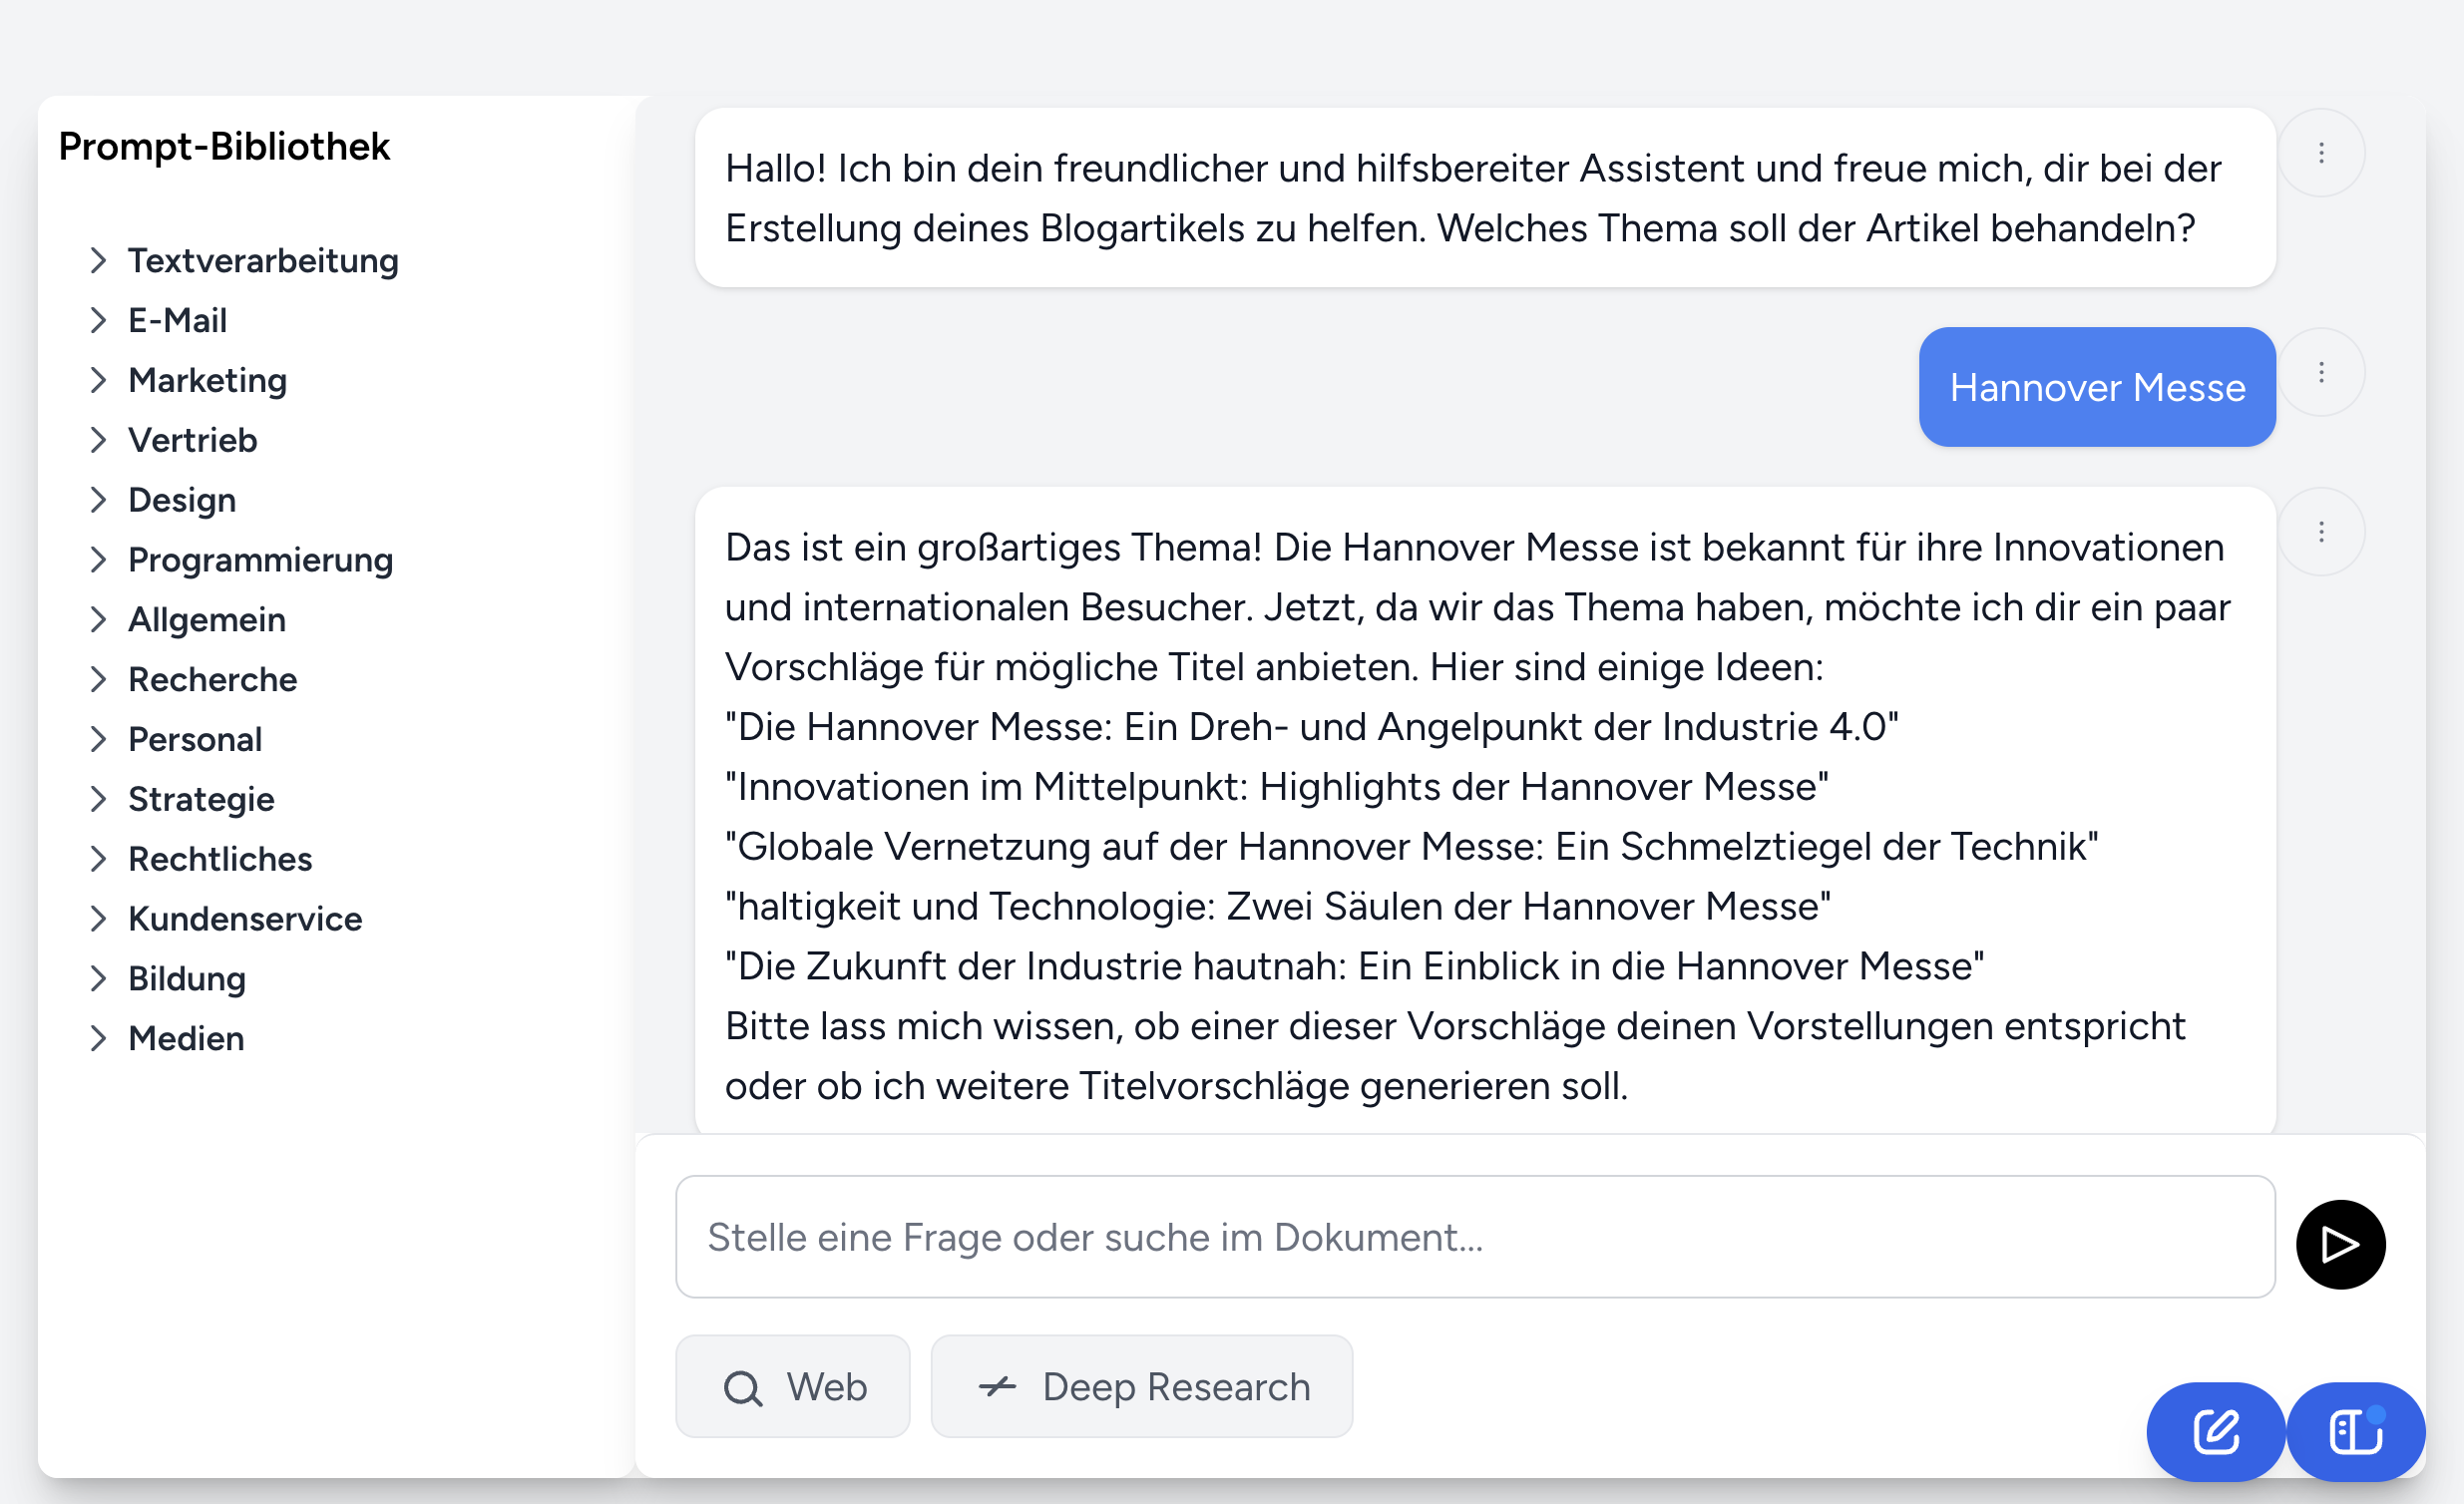Click the magnifier icon in Web button

click(x=743, y=1388)
